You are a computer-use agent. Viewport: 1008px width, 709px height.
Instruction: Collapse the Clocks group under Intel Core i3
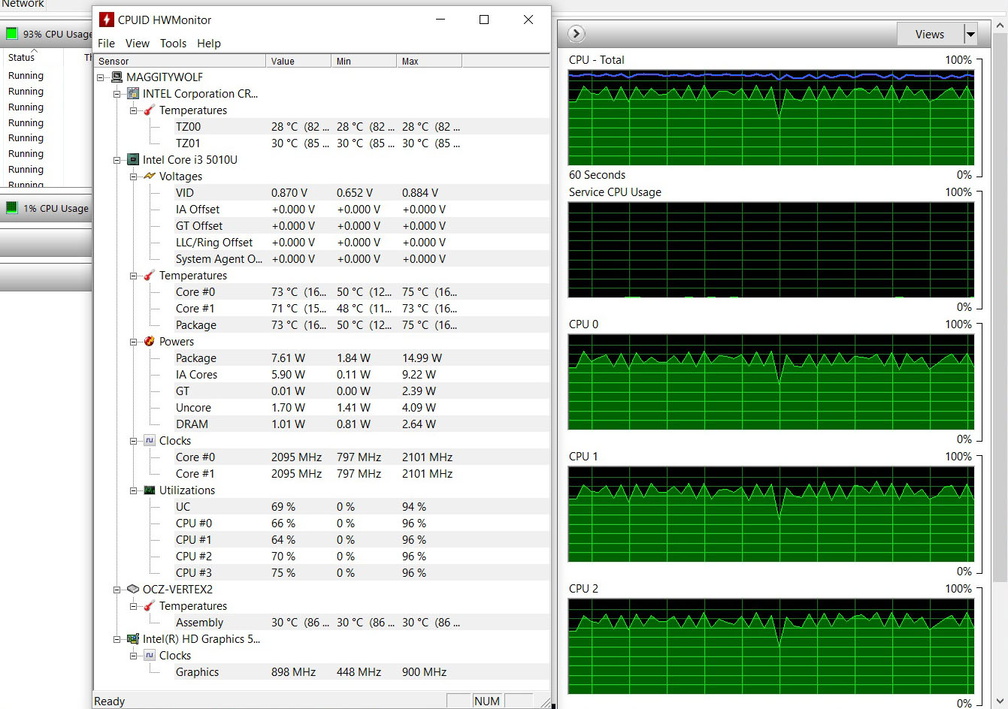tap(134, 441)
